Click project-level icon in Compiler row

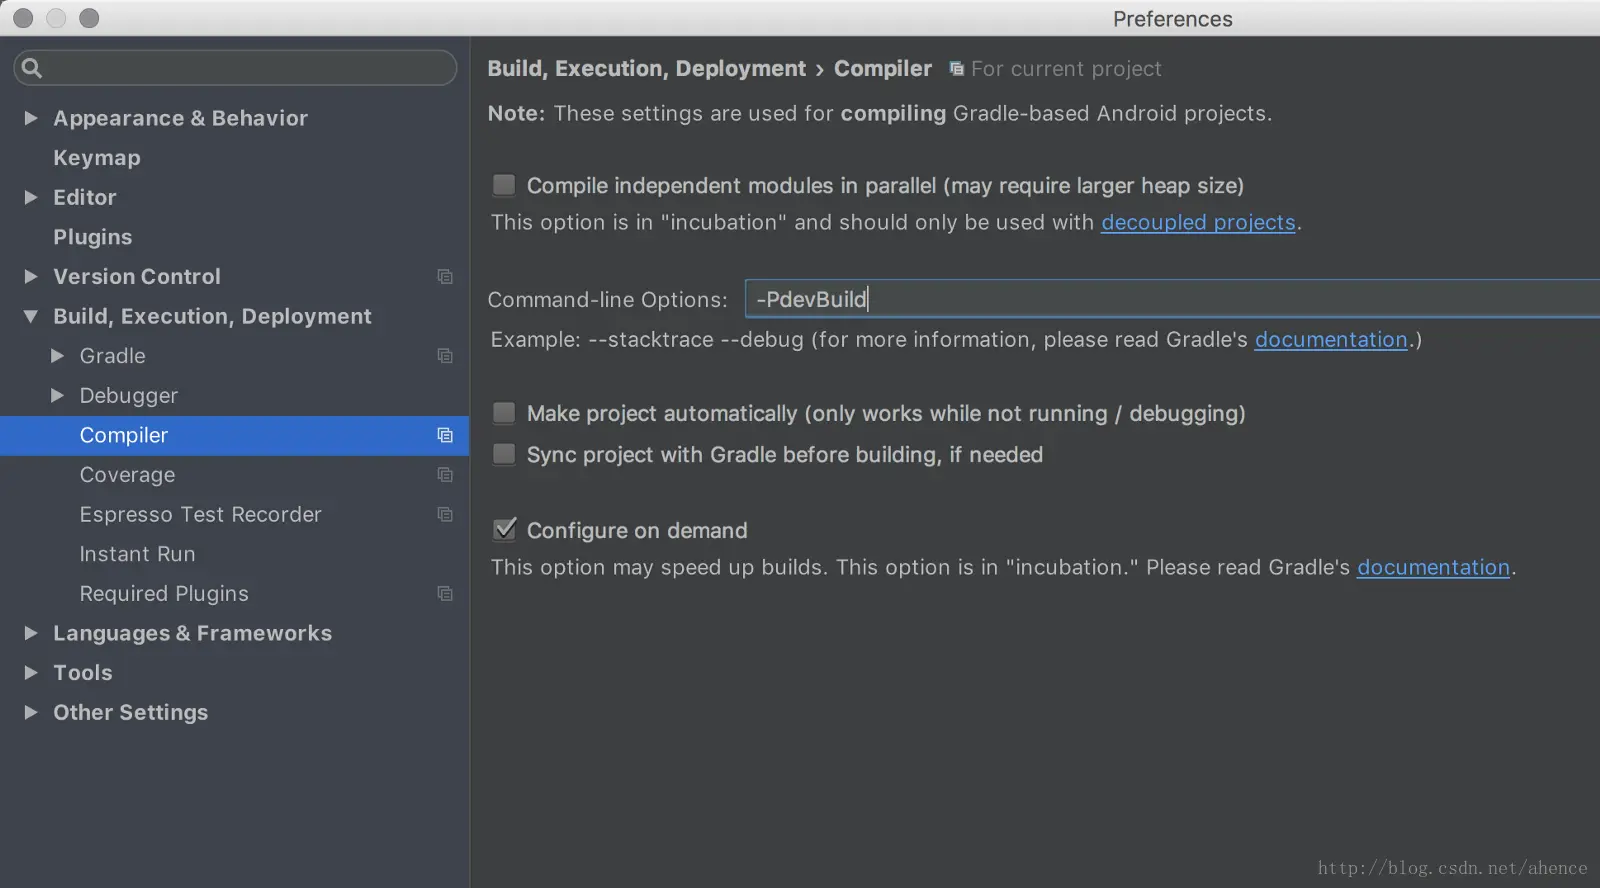tap(445, 435)
